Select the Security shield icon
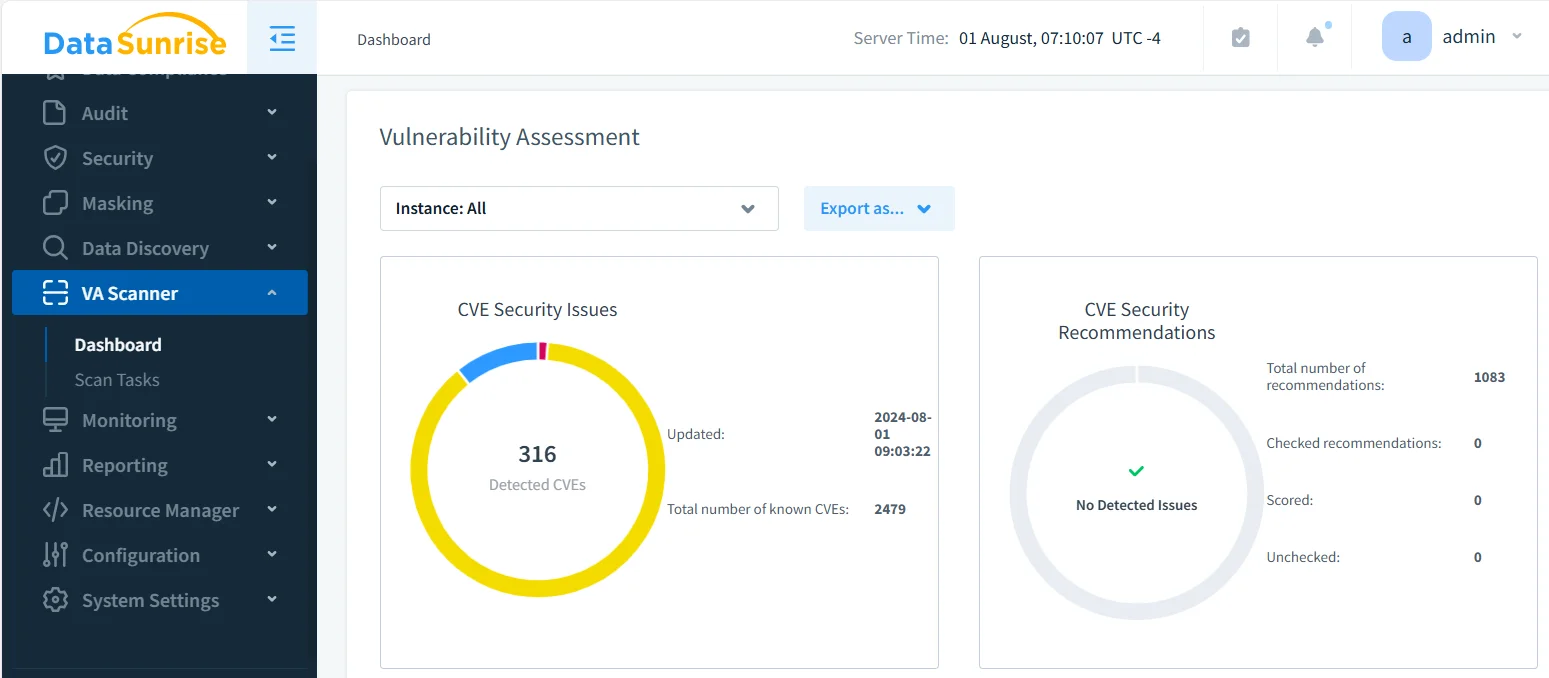This screenshot has height=678, width=1549. pos(54,157)
